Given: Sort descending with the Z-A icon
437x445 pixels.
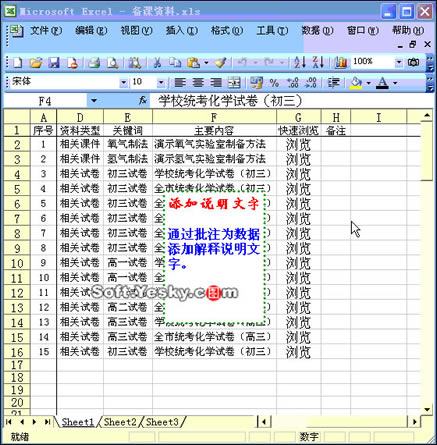Looking at the screenshot, I should point(318,62).
